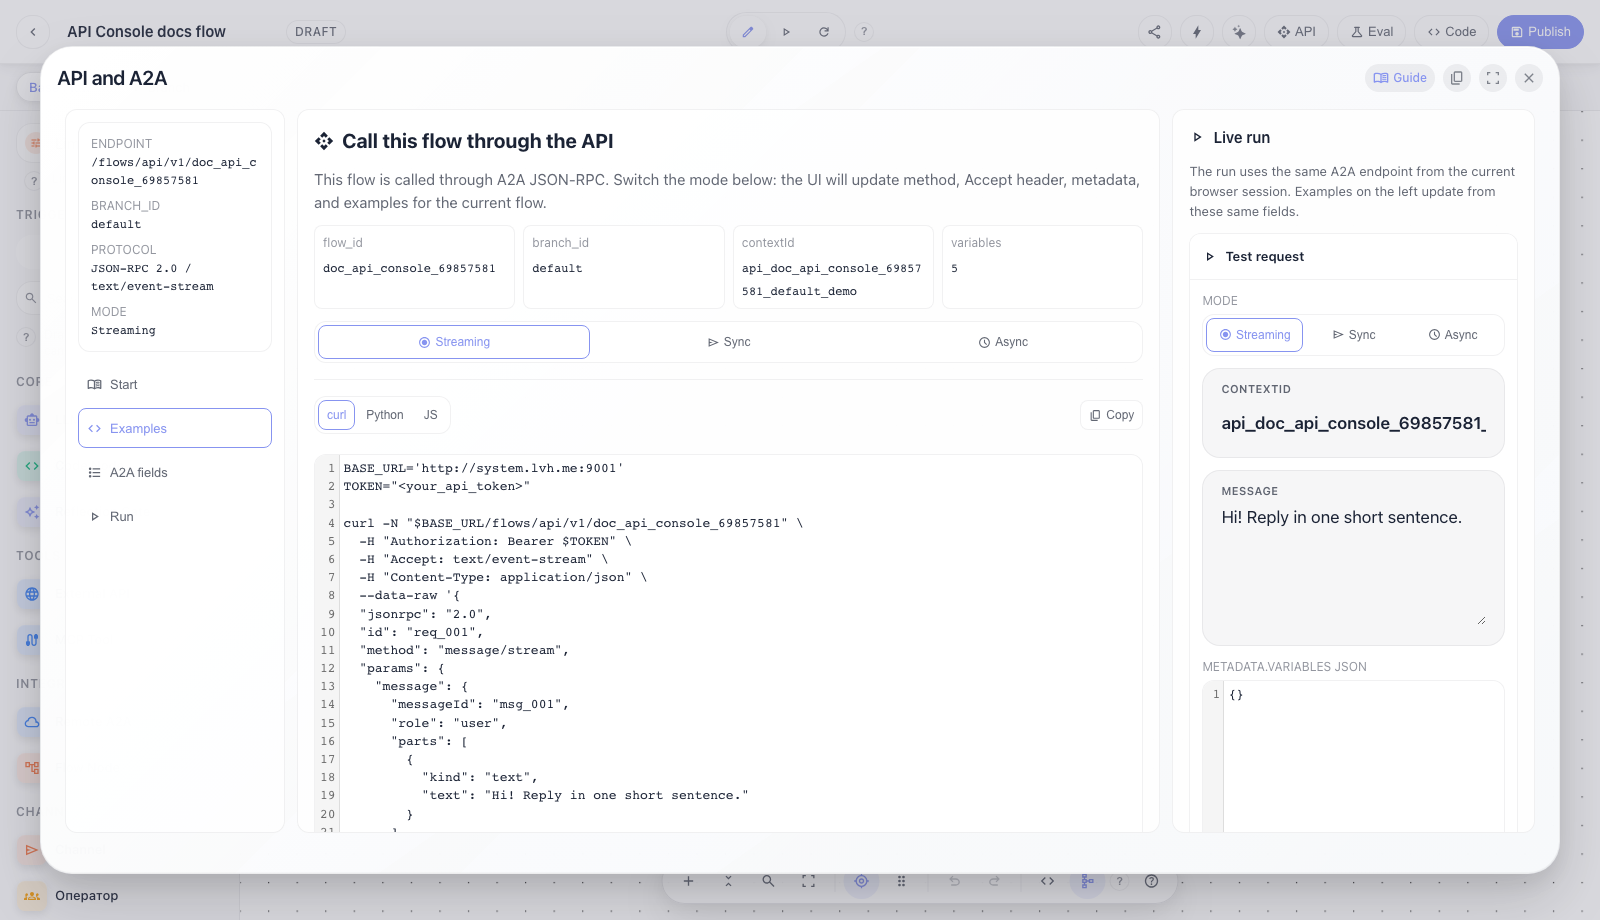1600x920 pixels.
Task: Click the lightning bolt icon
Action: click(x=1197, y=32)
